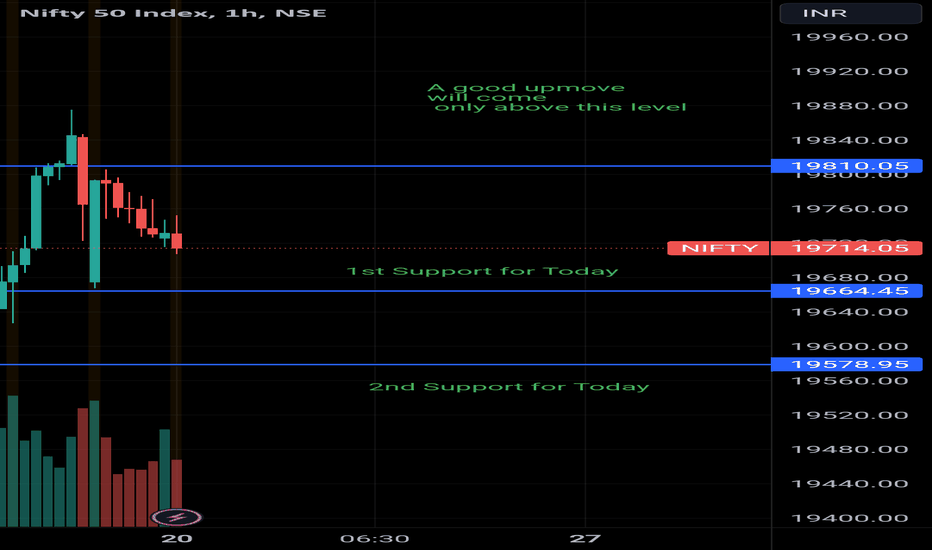932x550 pixels.
Task: Click the 19480.00 price scale label
Action: [849, 450]
